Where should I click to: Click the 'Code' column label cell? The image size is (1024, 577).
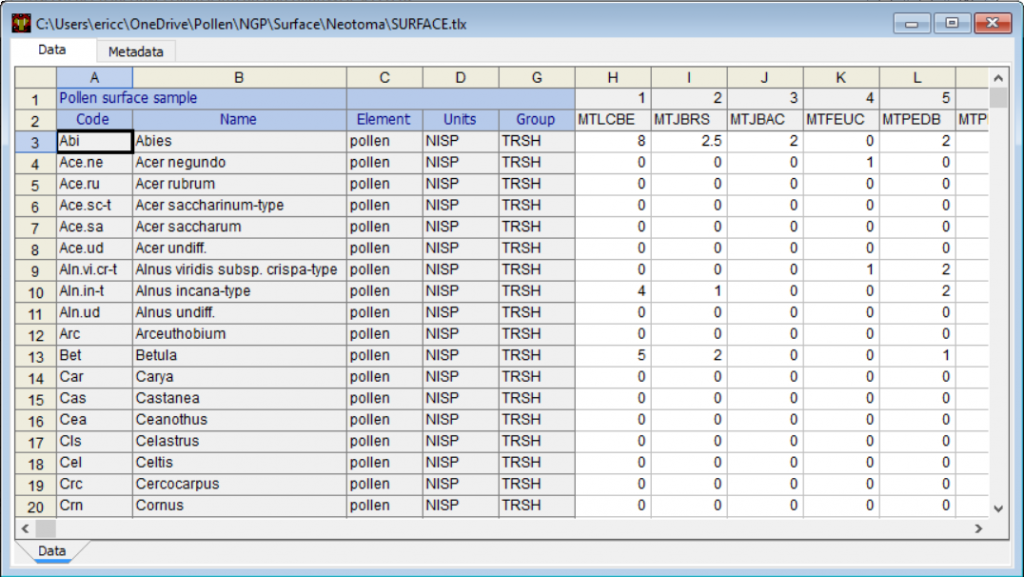(95, 120)
